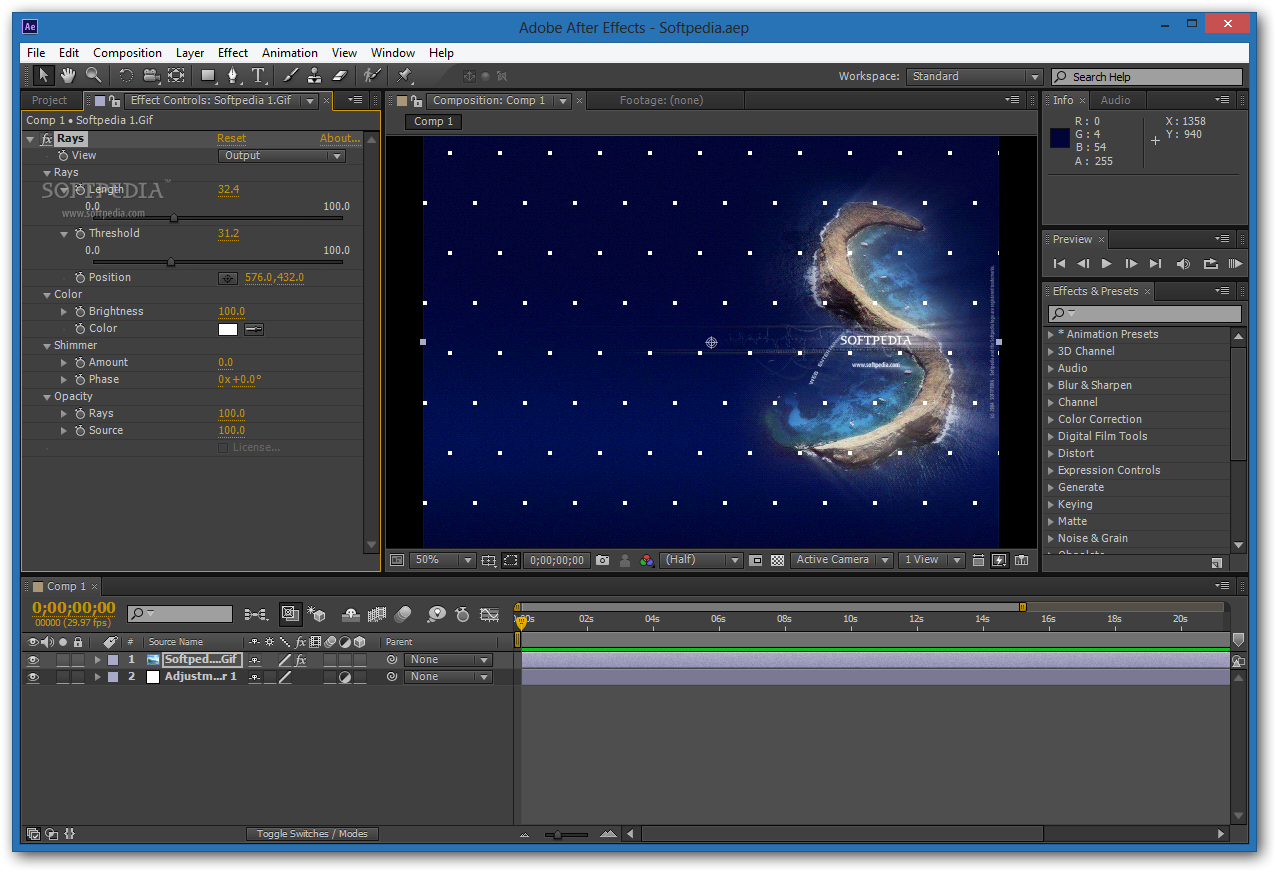
Task: Select the Hand tool
Action: tap(68, 75)
